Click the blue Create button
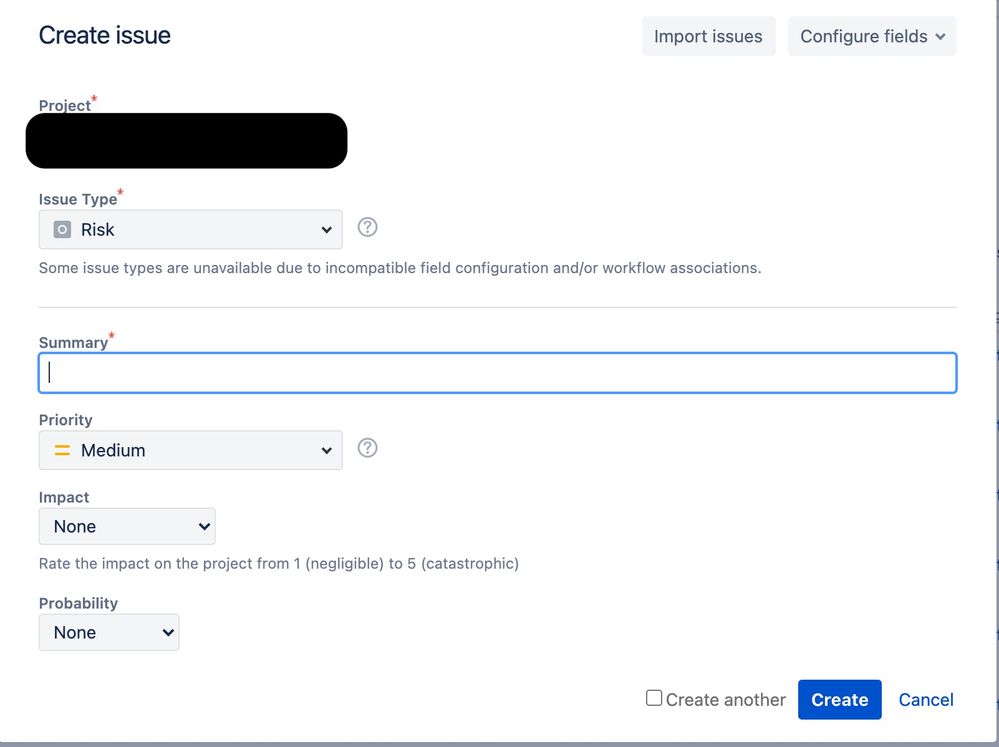Viewport: 999px width, 747px height. pyautogui.click(x=839, y=700)
